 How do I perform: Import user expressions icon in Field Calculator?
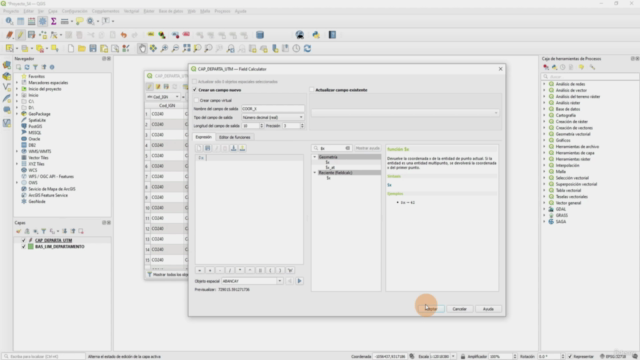click(233, 148)
